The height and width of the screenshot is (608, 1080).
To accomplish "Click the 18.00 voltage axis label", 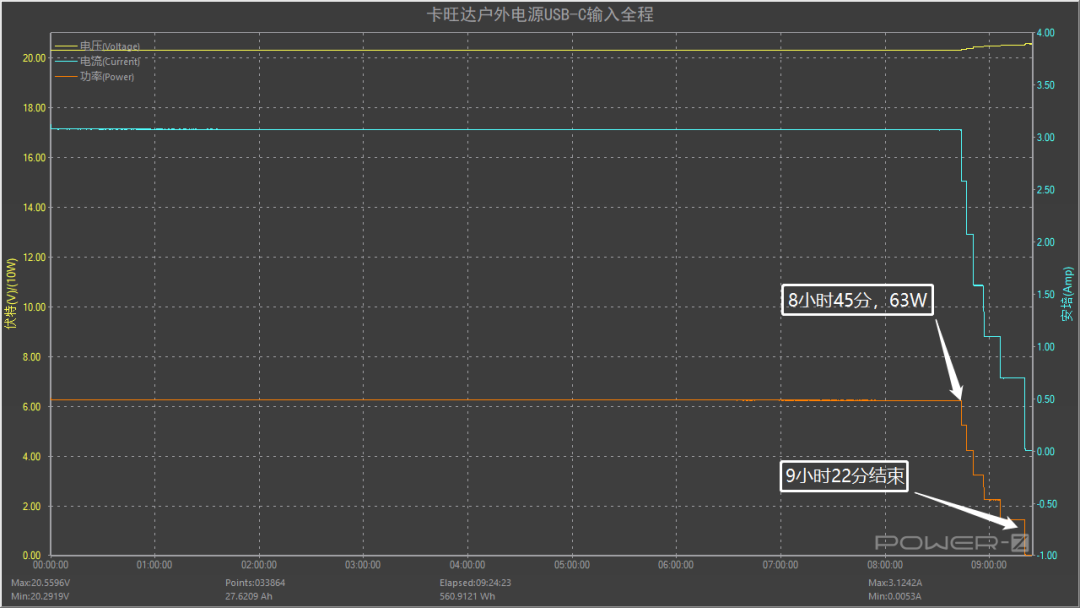I will tap(34, 108).
